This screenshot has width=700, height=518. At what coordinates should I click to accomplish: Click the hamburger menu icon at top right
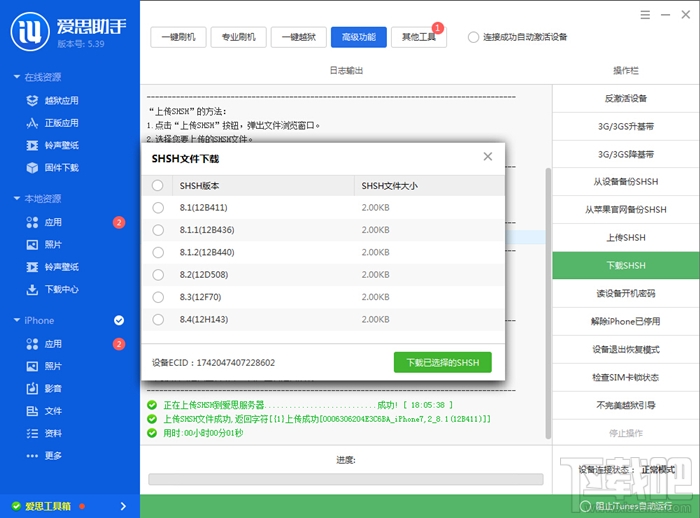pyautogui.click(x=645, y=15)
